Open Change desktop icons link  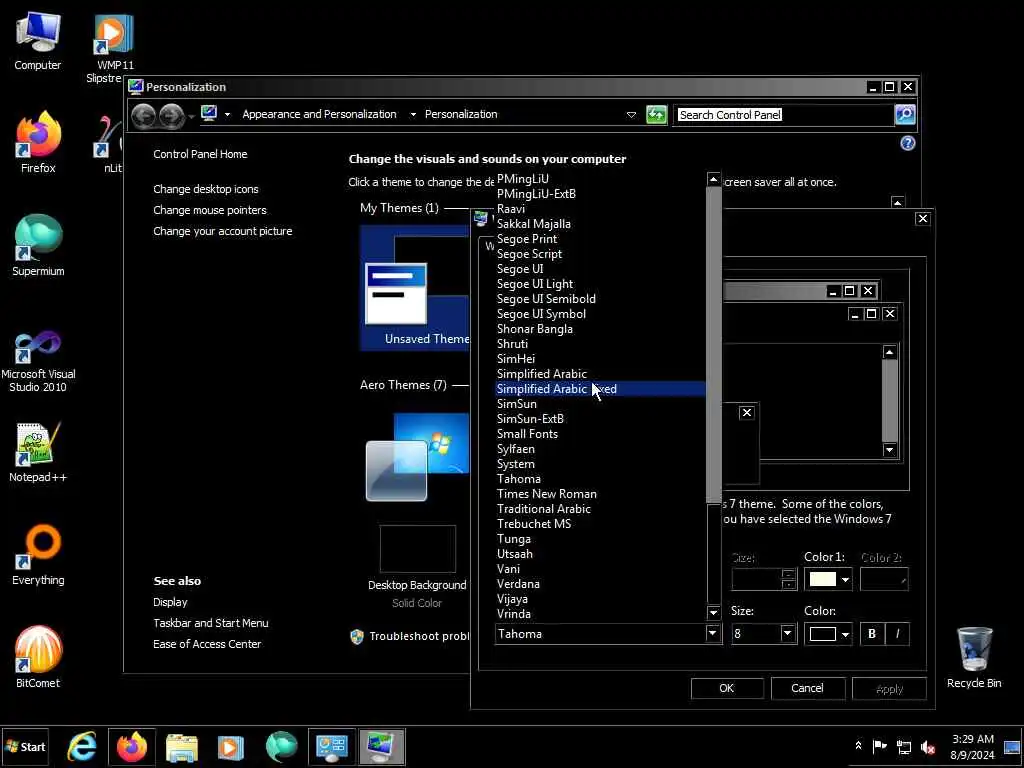tap(206, 189)
